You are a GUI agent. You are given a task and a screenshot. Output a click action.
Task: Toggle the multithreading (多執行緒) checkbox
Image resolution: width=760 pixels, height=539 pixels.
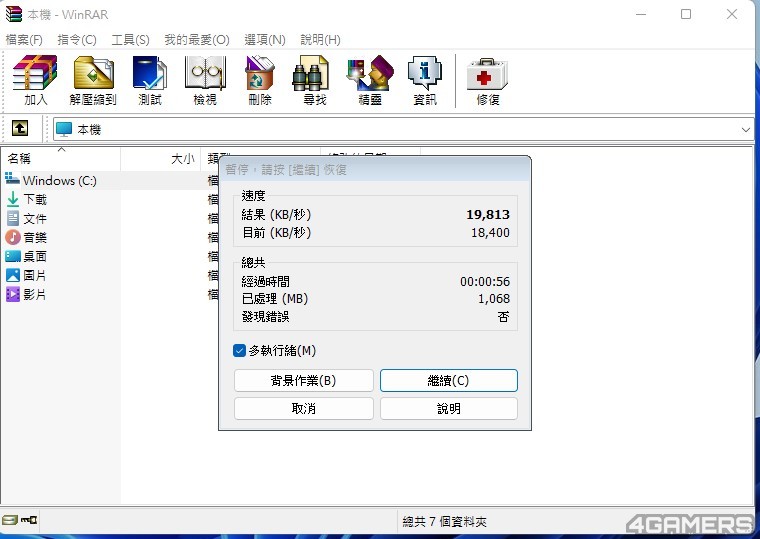point(239,350)
